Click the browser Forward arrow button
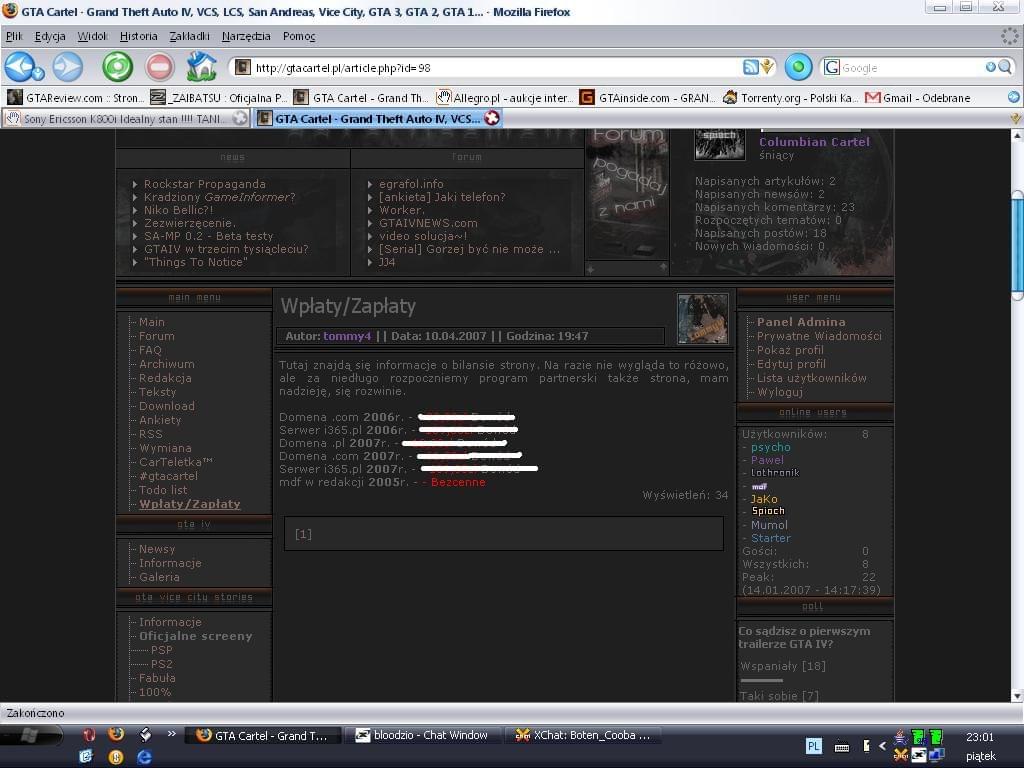 [67, 67]
